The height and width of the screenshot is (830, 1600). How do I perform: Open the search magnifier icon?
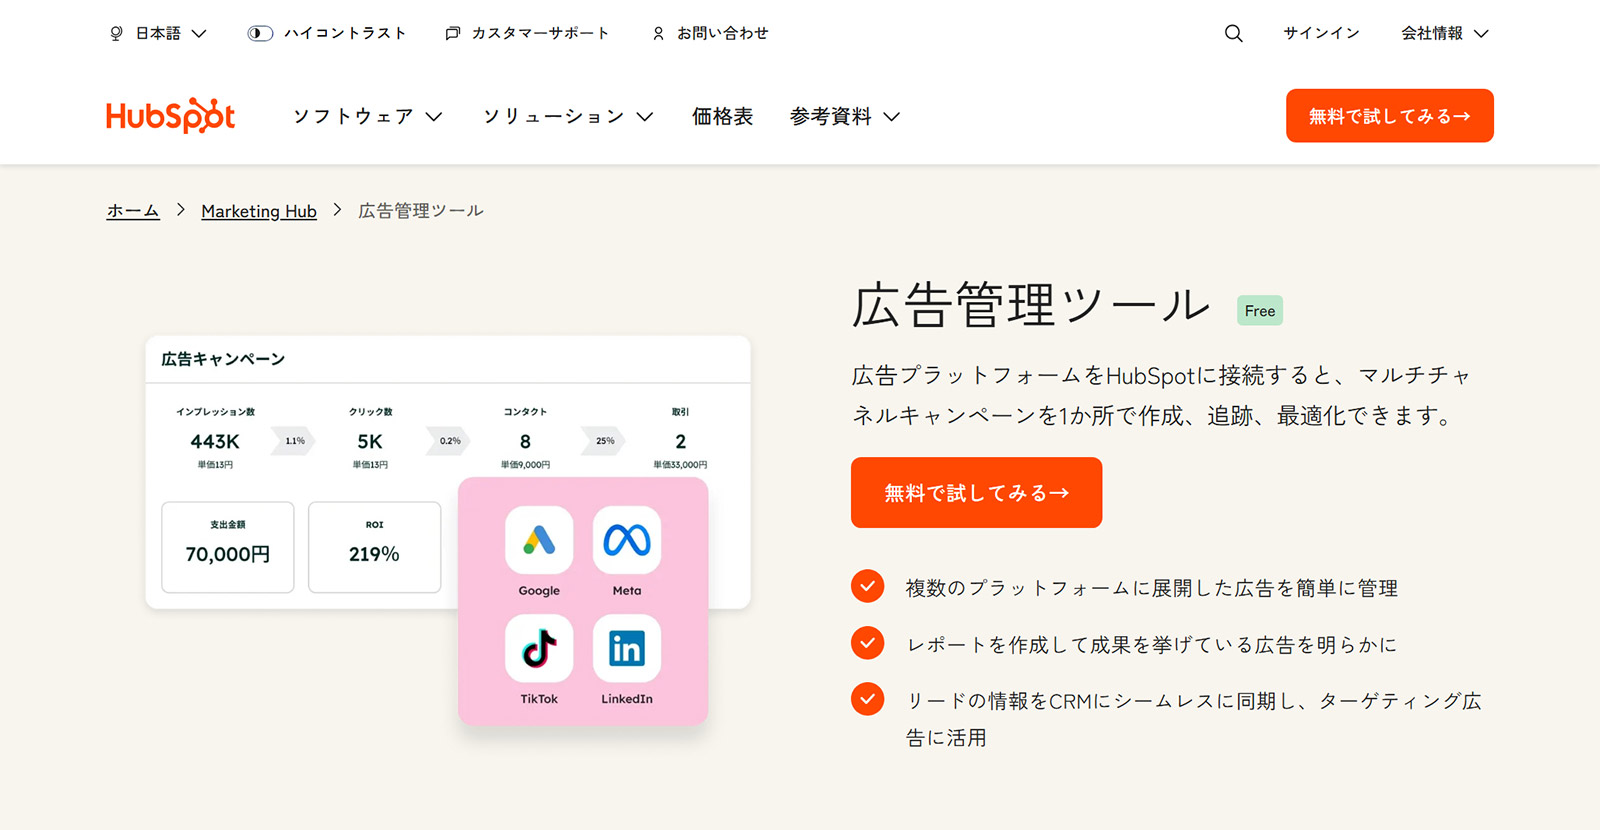pyautogui.click(x=1234, y=33)
